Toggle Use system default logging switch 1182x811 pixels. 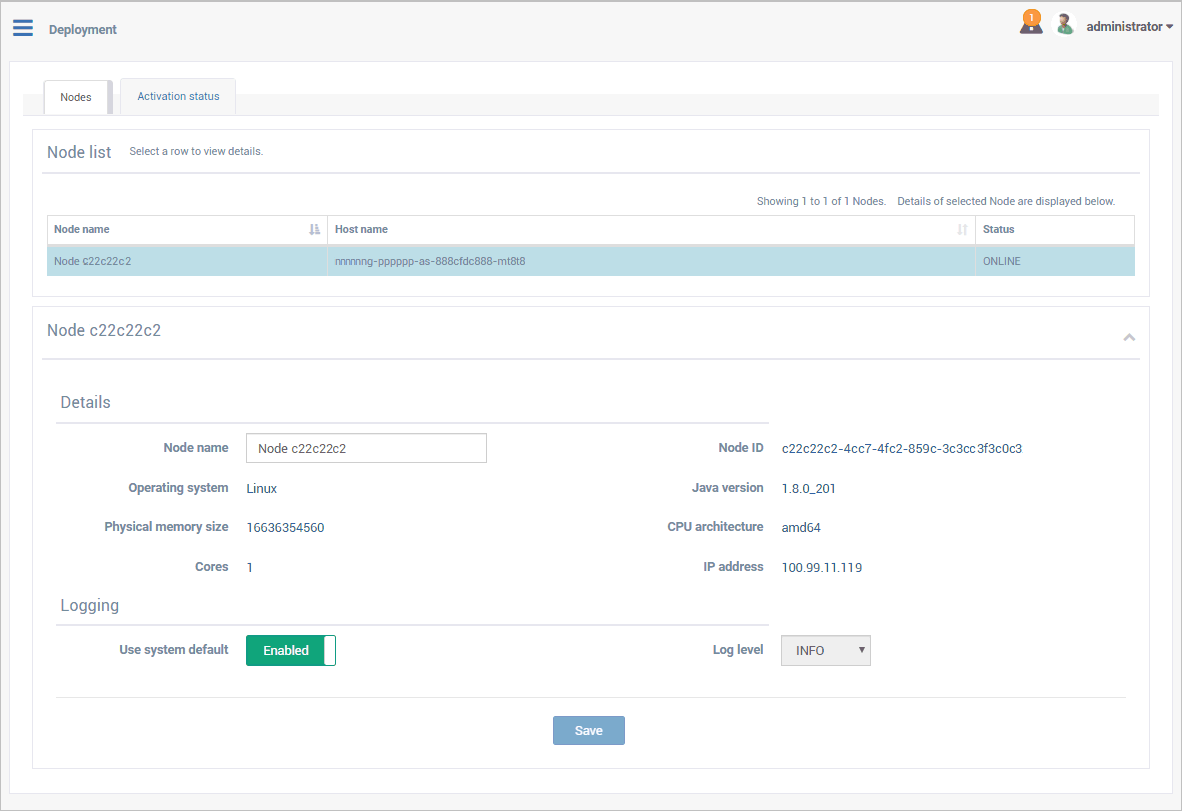tap(290, 651)
